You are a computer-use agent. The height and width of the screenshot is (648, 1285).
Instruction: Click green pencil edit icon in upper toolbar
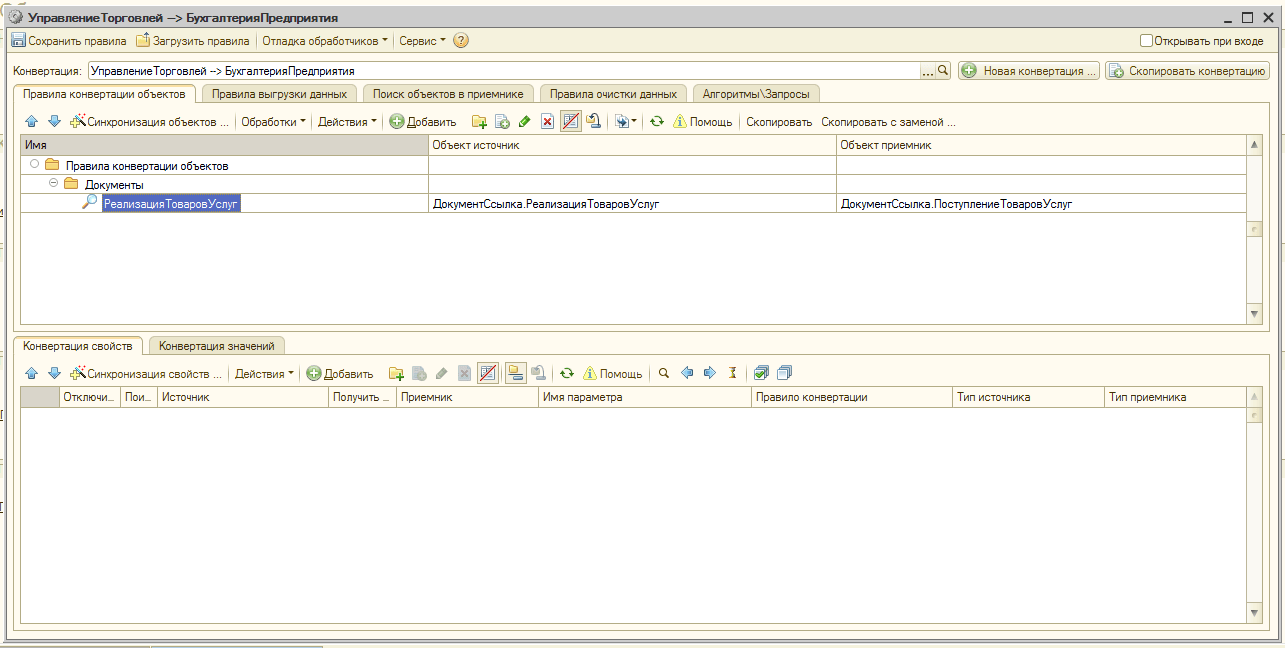524,121
